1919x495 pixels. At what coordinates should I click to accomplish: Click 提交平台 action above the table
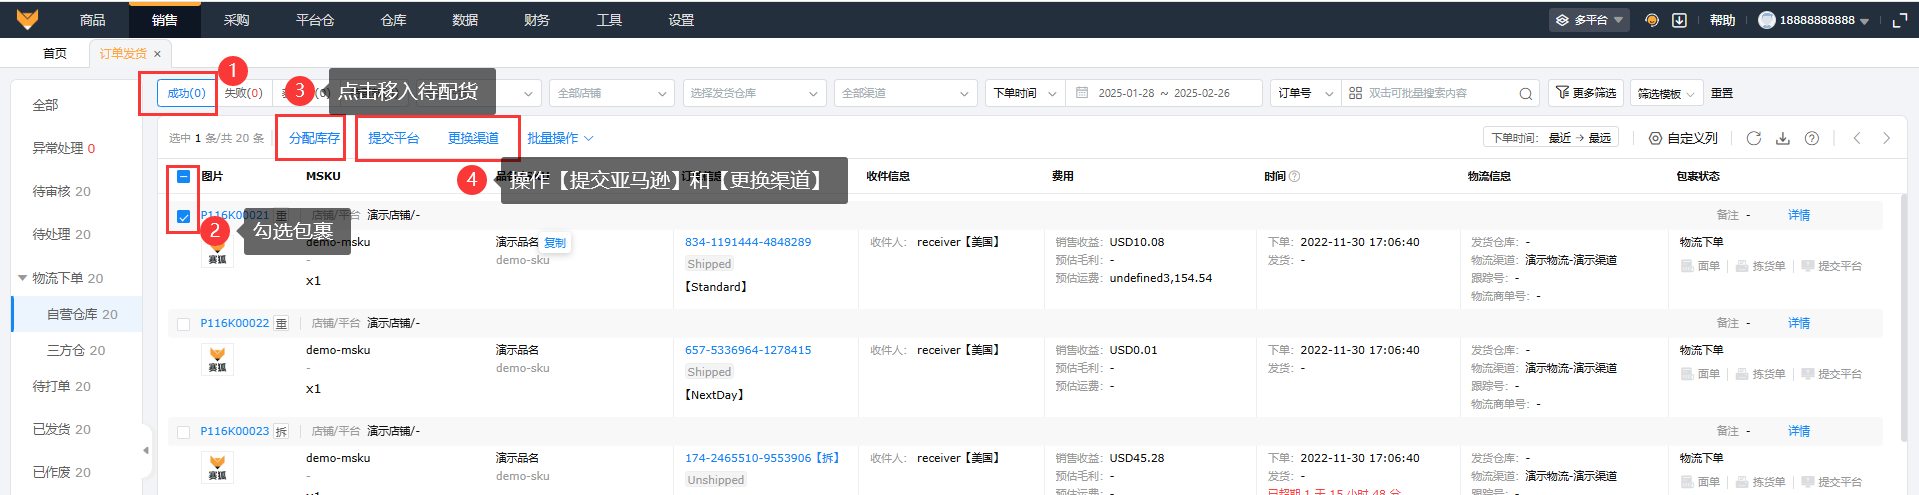tap(393, 138)
